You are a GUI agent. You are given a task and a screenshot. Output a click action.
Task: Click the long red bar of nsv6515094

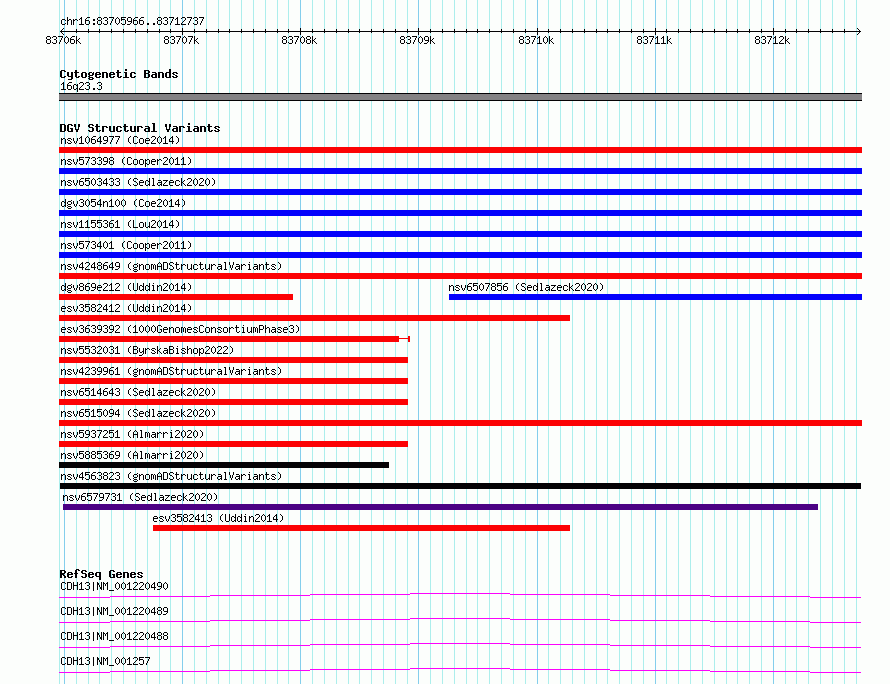[x=460, y=423]
